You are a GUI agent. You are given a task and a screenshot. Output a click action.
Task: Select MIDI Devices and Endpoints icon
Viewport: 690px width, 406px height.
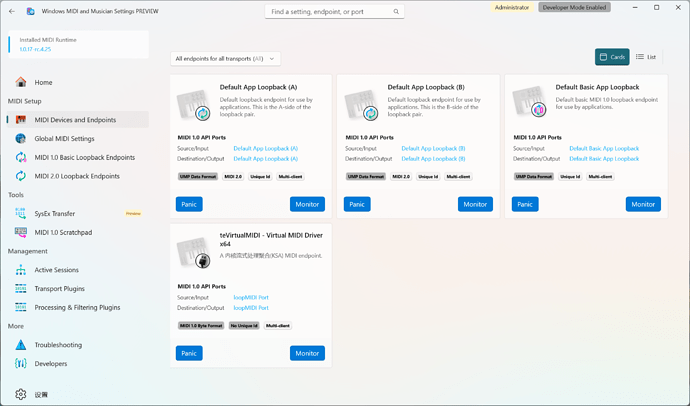[x=21, y=120]
